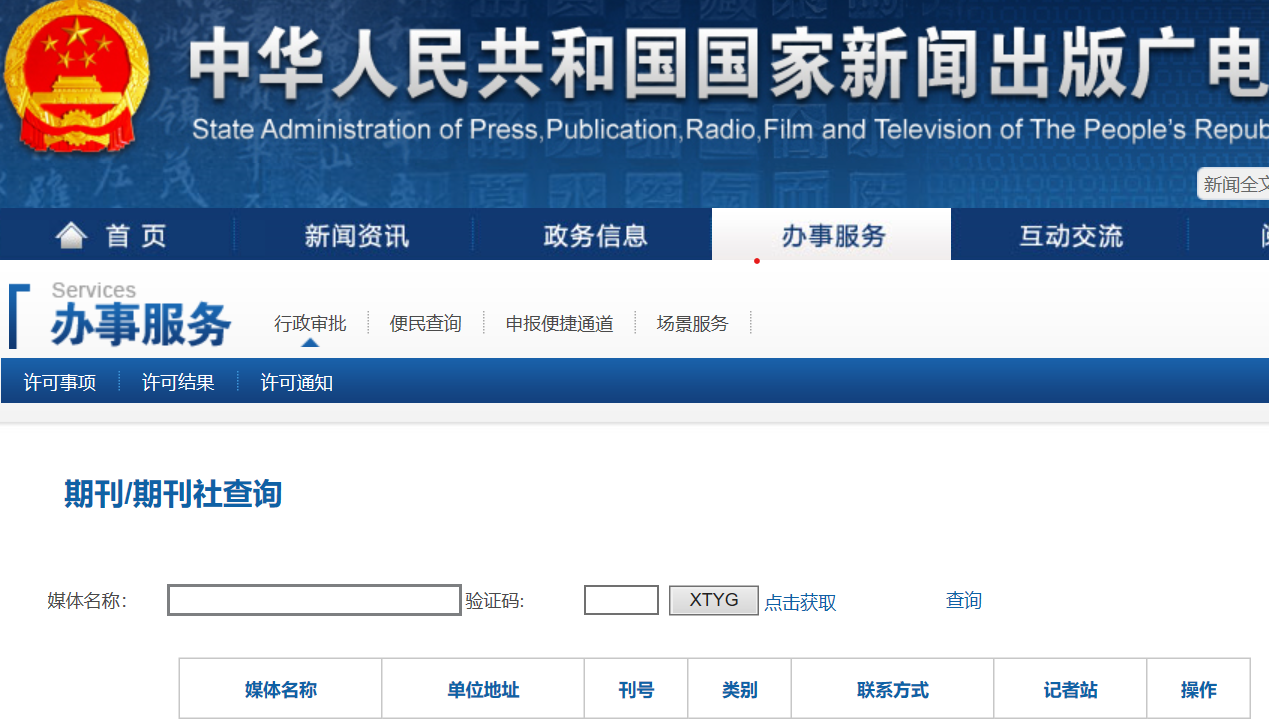Click the 刊号 column header
The height and width of the screenshot is (726, 1269).
click(x=635, y=689)
